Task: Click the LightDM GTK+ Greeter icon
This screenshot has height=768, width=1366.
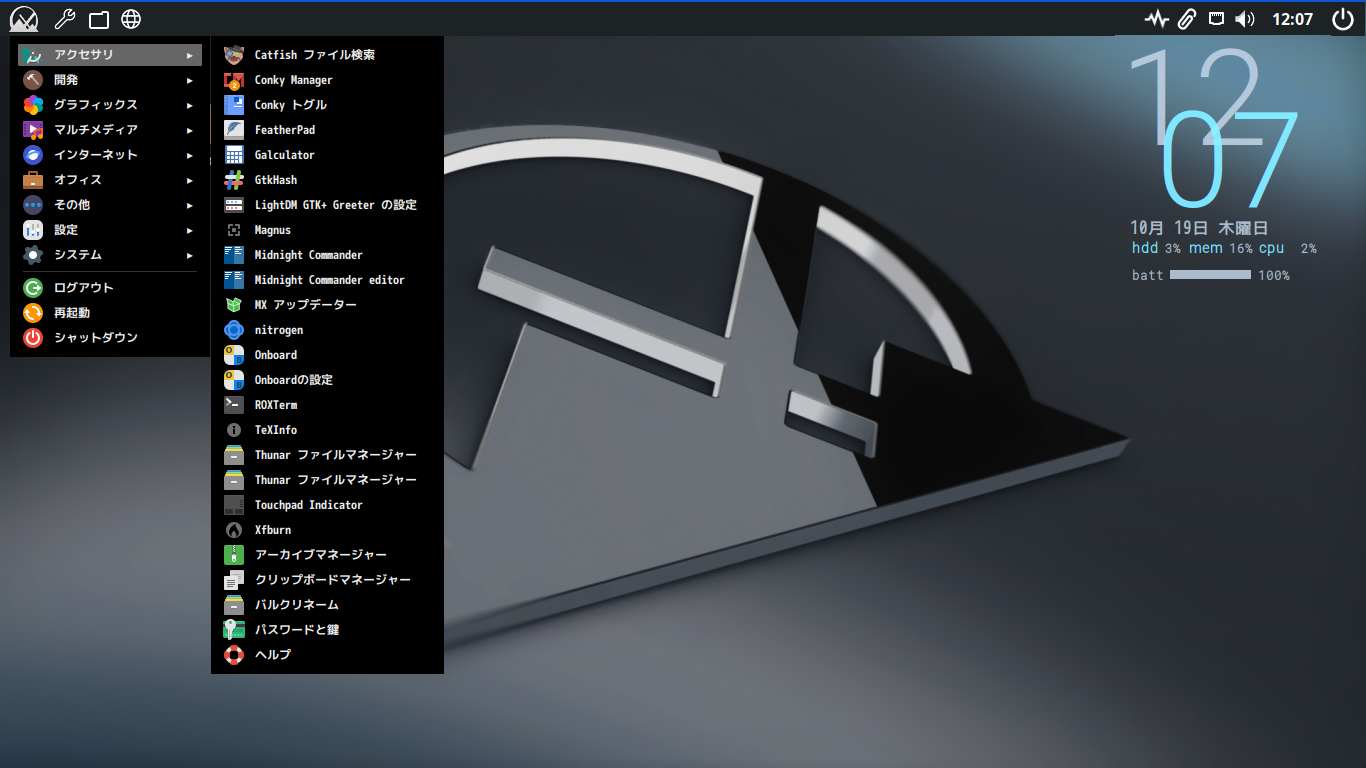Action: tap(234, 205)
